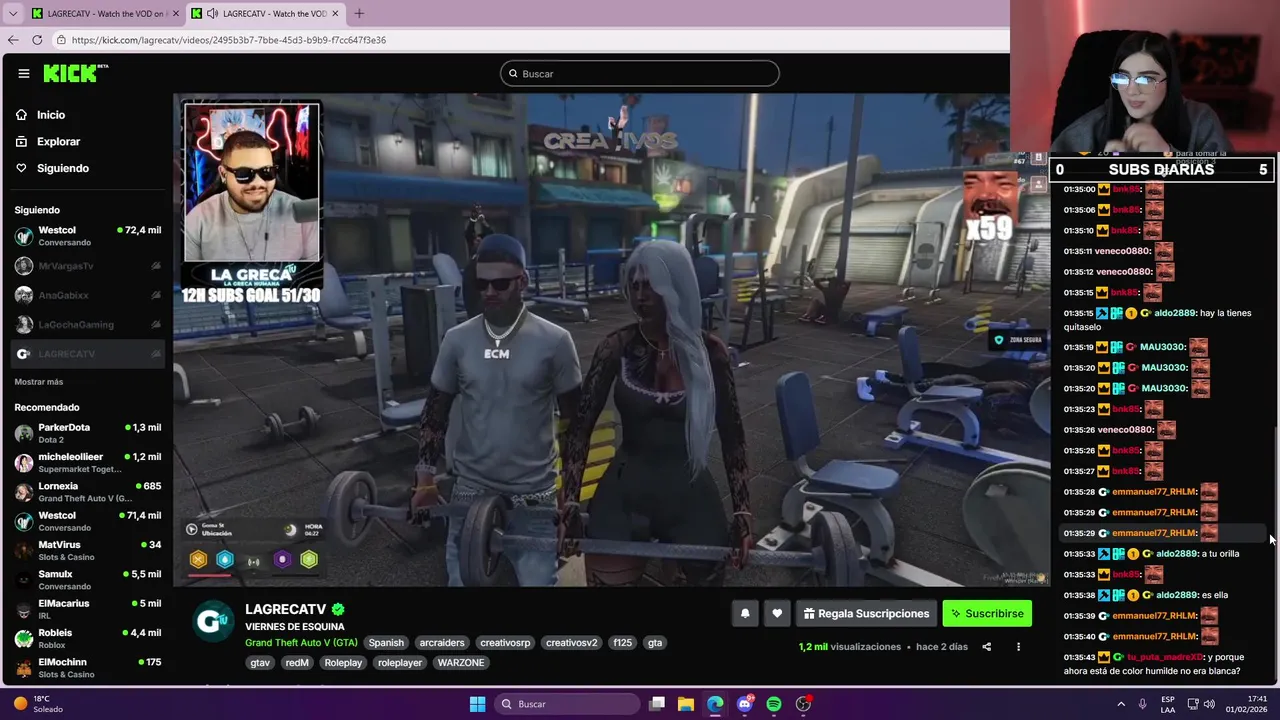Image resolution: width=1280 pixels, height=720 pixels.
Task: Select LAGRECATV in the followed list
Action: [x=88, y=354]
